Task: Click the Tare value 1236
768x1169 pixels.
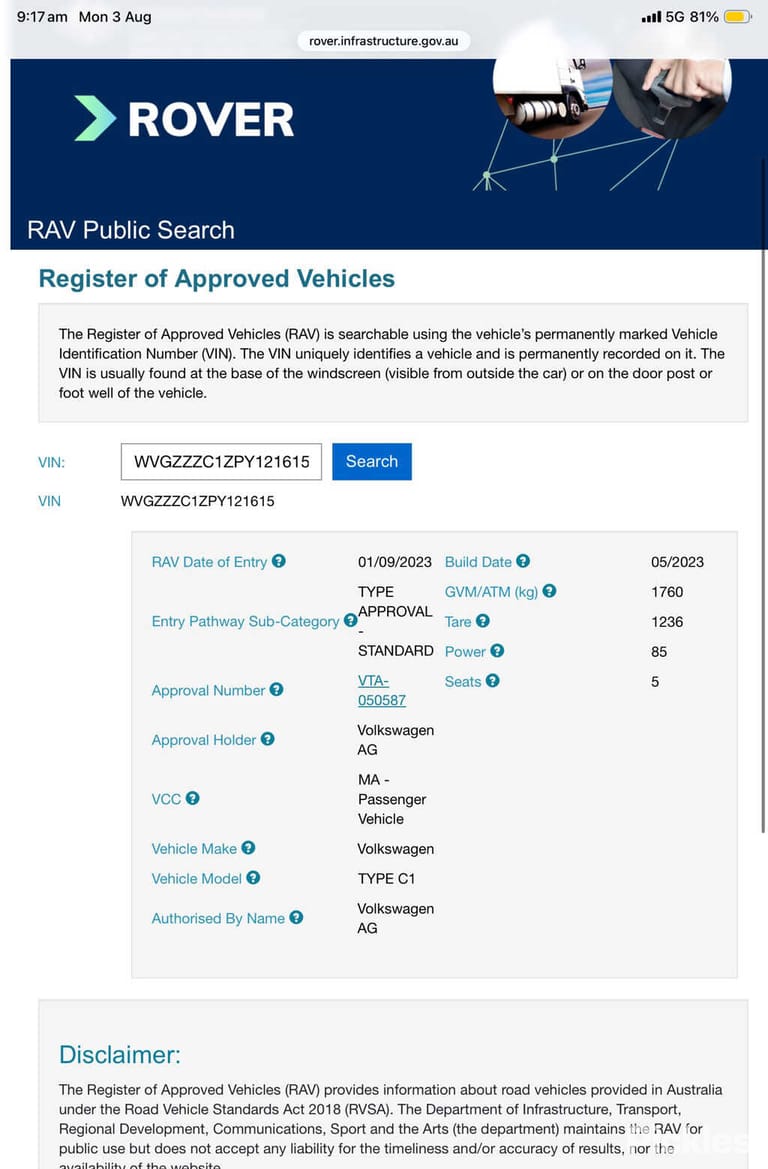Action: [667, 622]
